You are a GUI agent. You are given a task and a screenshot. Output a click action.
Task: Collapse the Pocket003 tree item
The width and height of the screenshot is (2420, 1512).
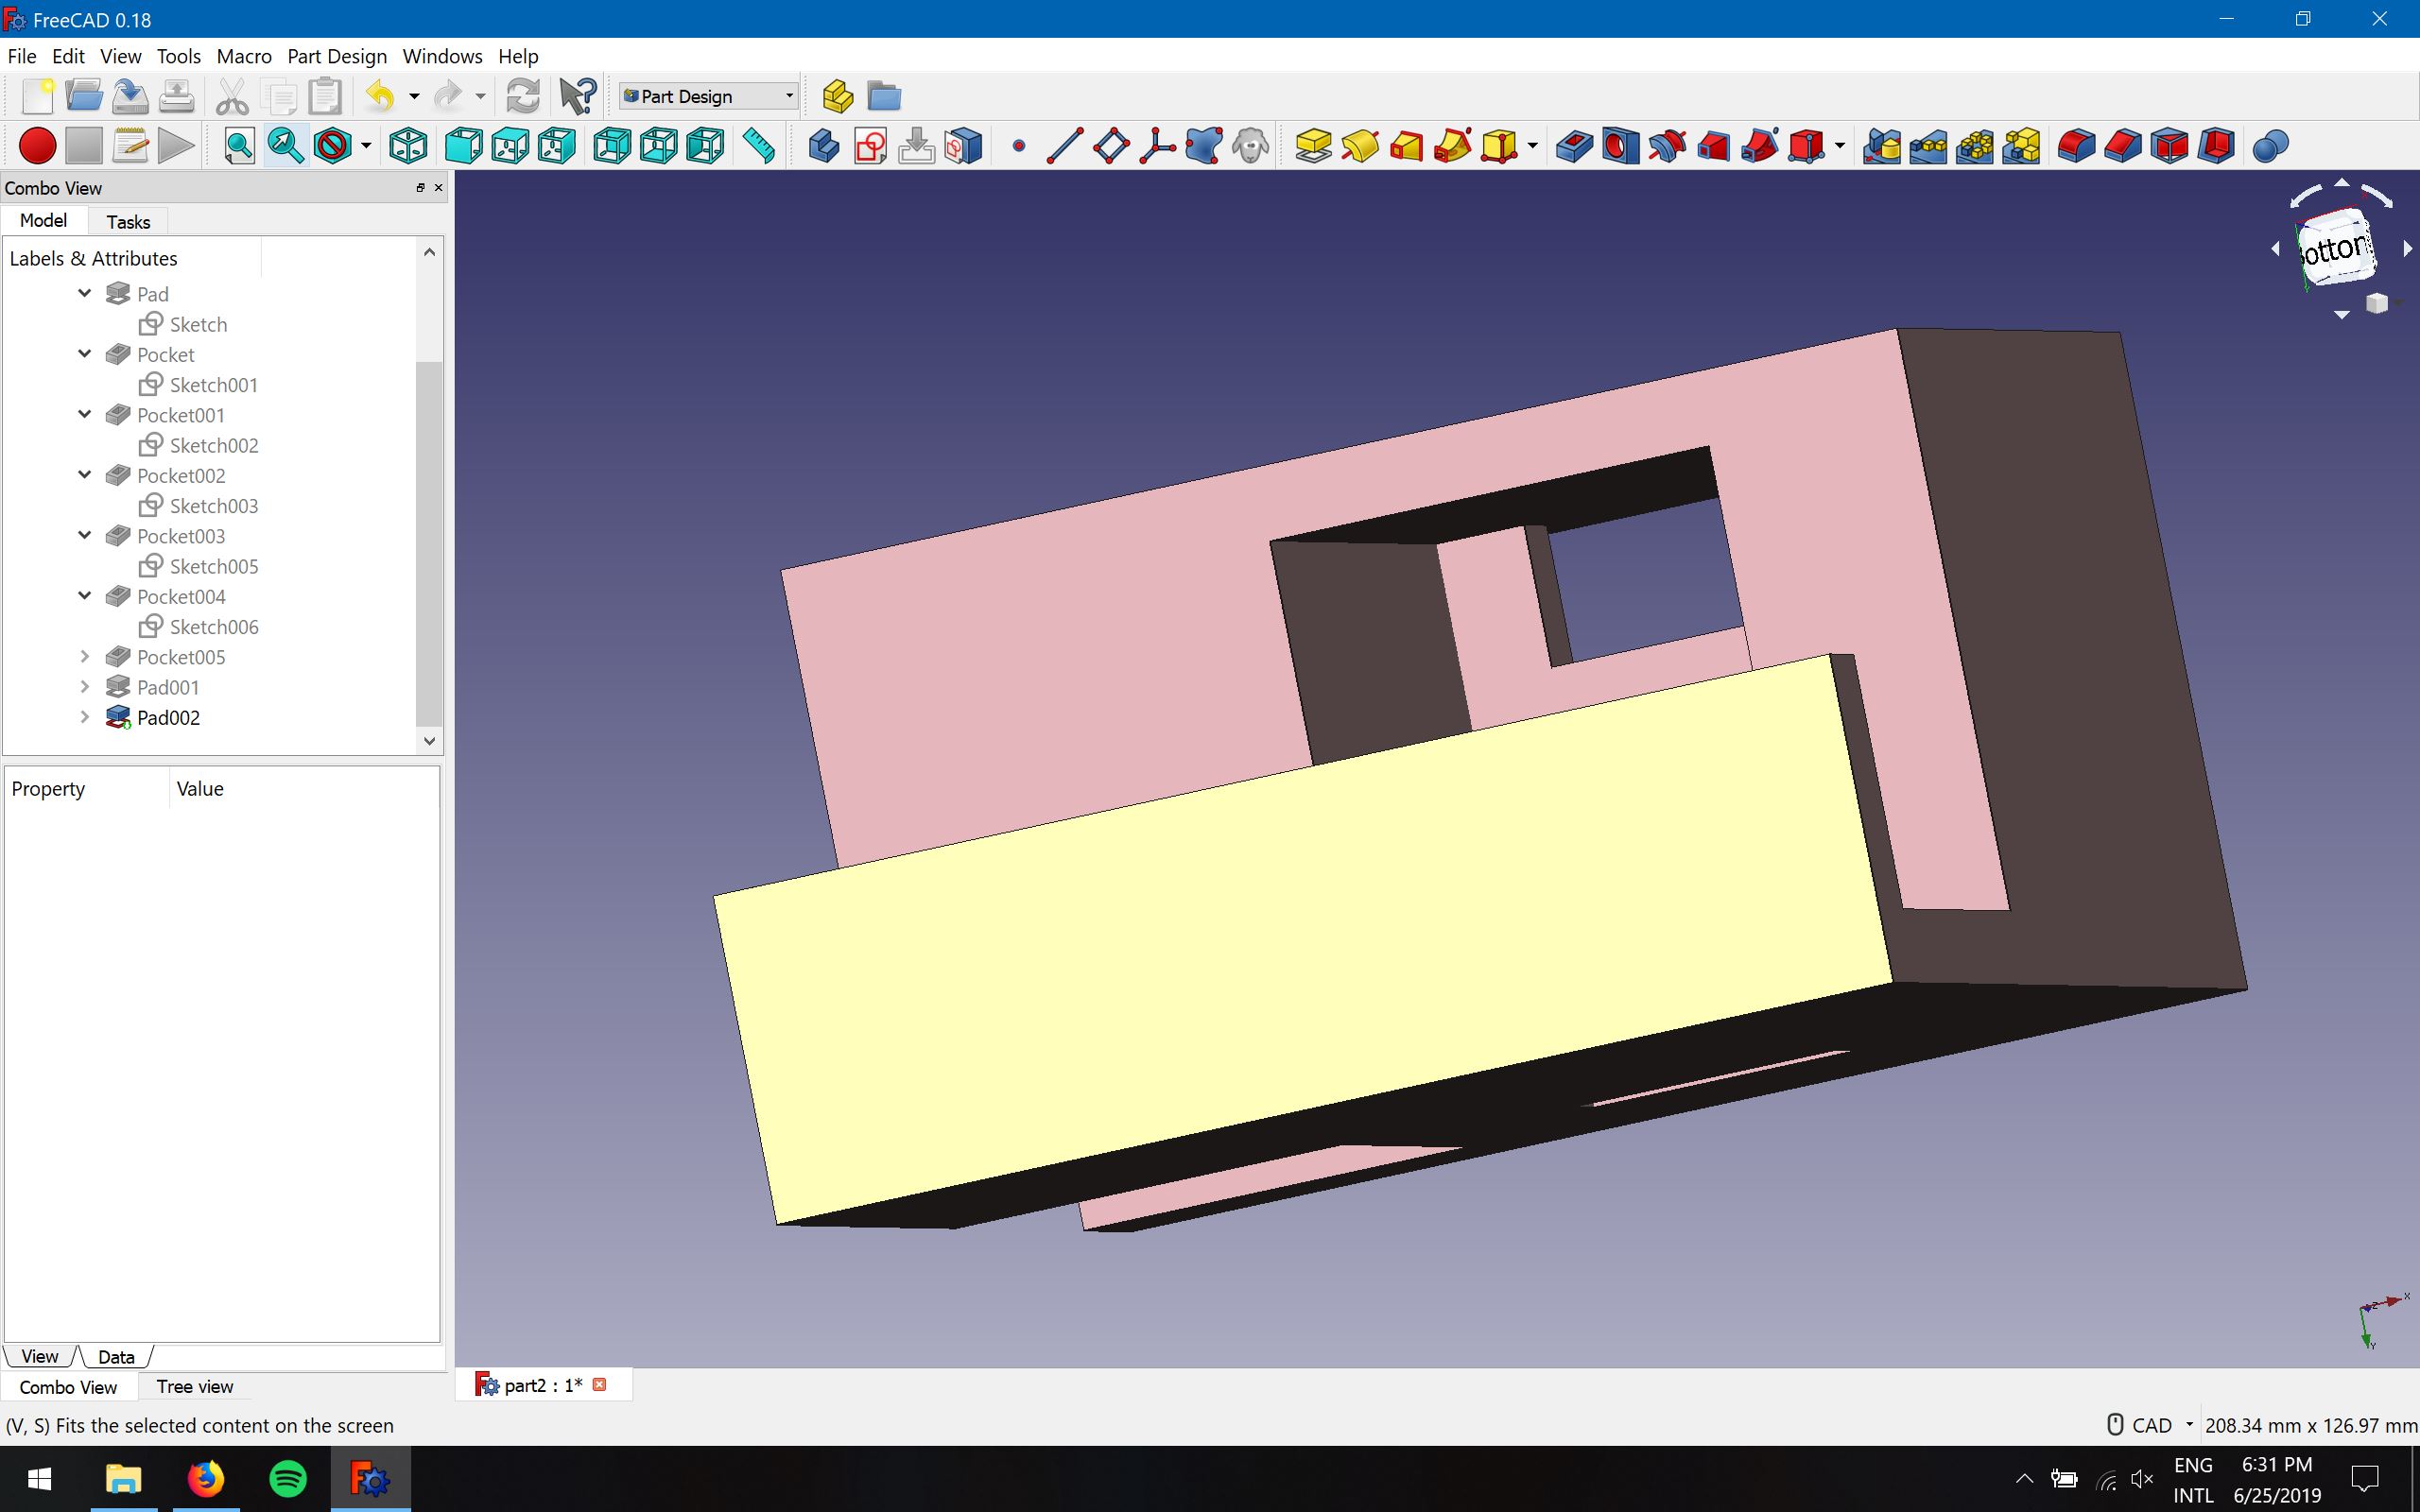coord(85,536)
